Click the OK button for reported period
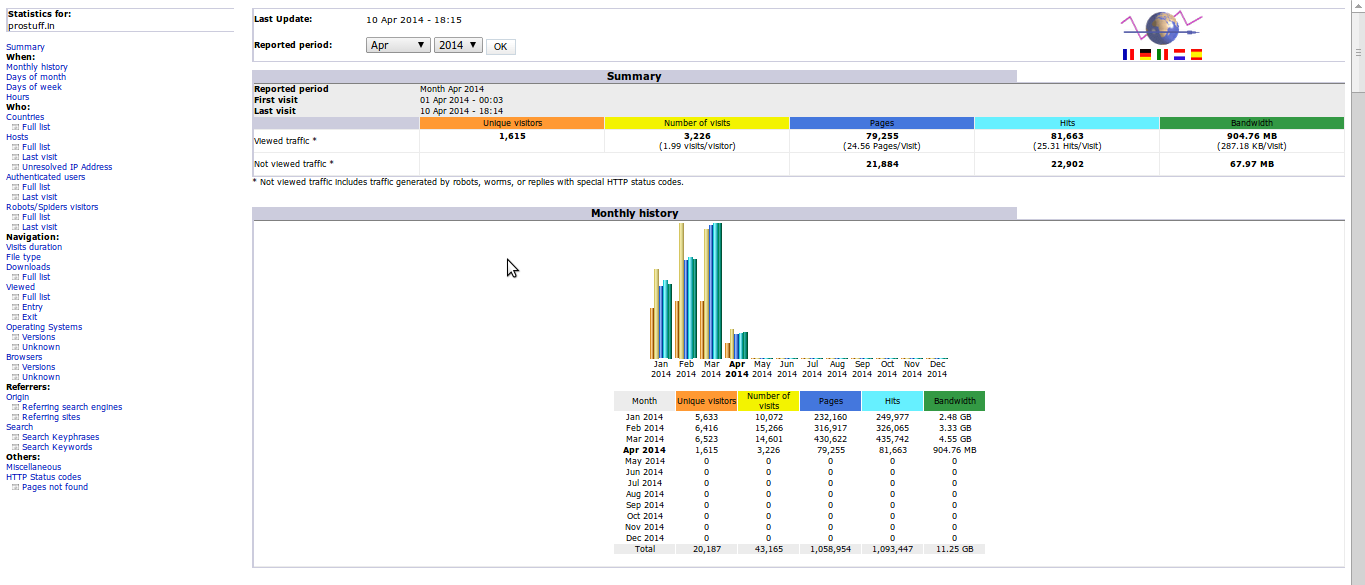 [500, 46]
